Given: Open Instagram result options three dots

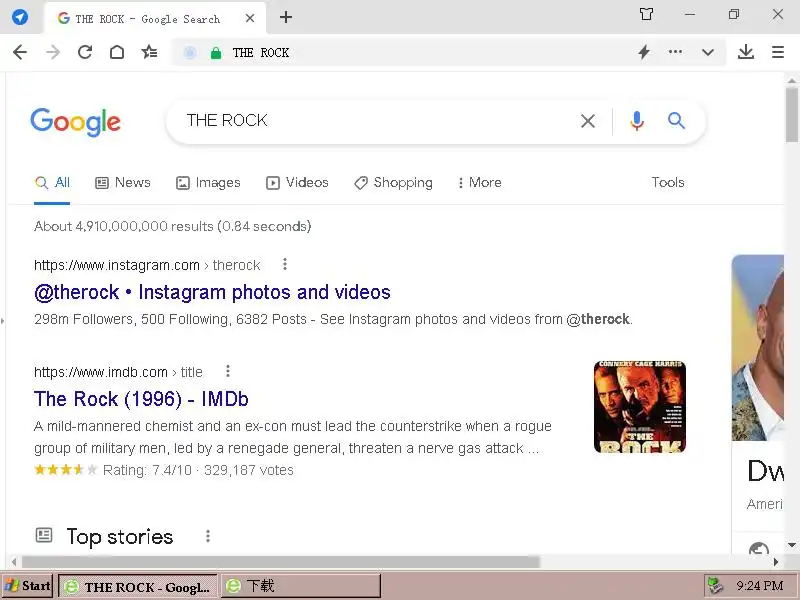Looking at the screenshot, I should point(285,264).
